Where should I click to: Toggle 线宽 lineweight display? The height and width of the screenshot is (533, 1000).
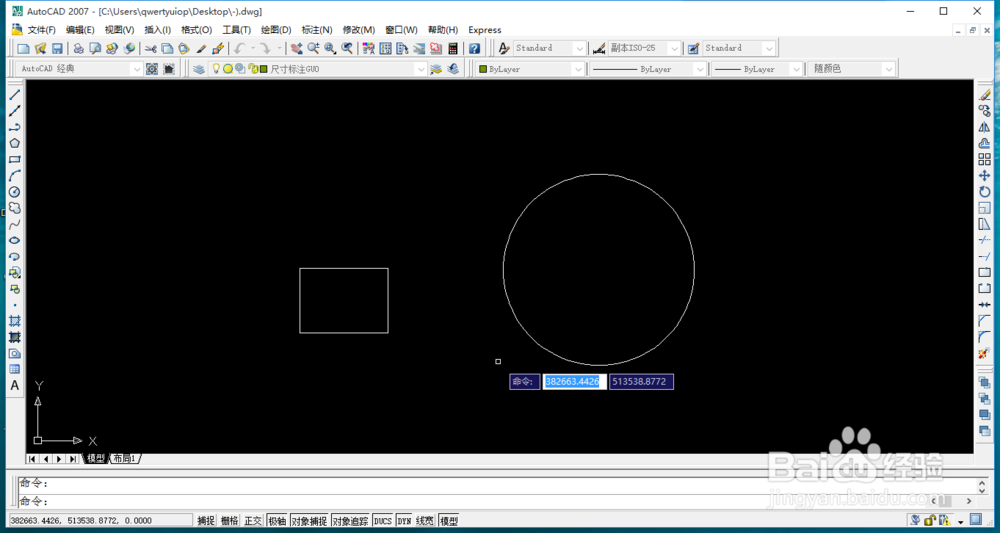(425, 521)
